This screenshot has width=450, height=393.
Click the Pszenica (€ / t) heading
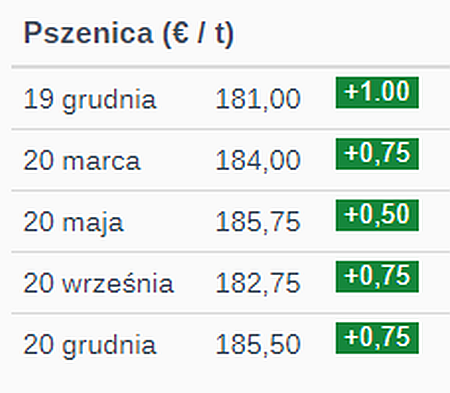(x=129, y=33)
